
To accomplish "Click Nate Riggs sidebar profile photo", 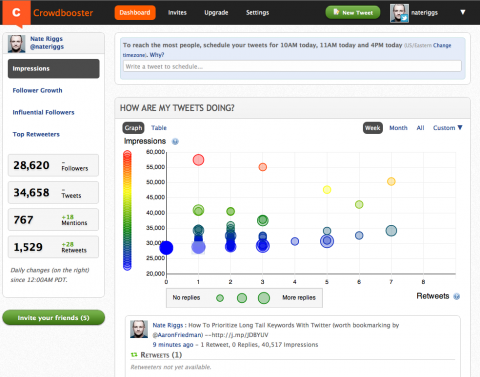I will 16,44.
